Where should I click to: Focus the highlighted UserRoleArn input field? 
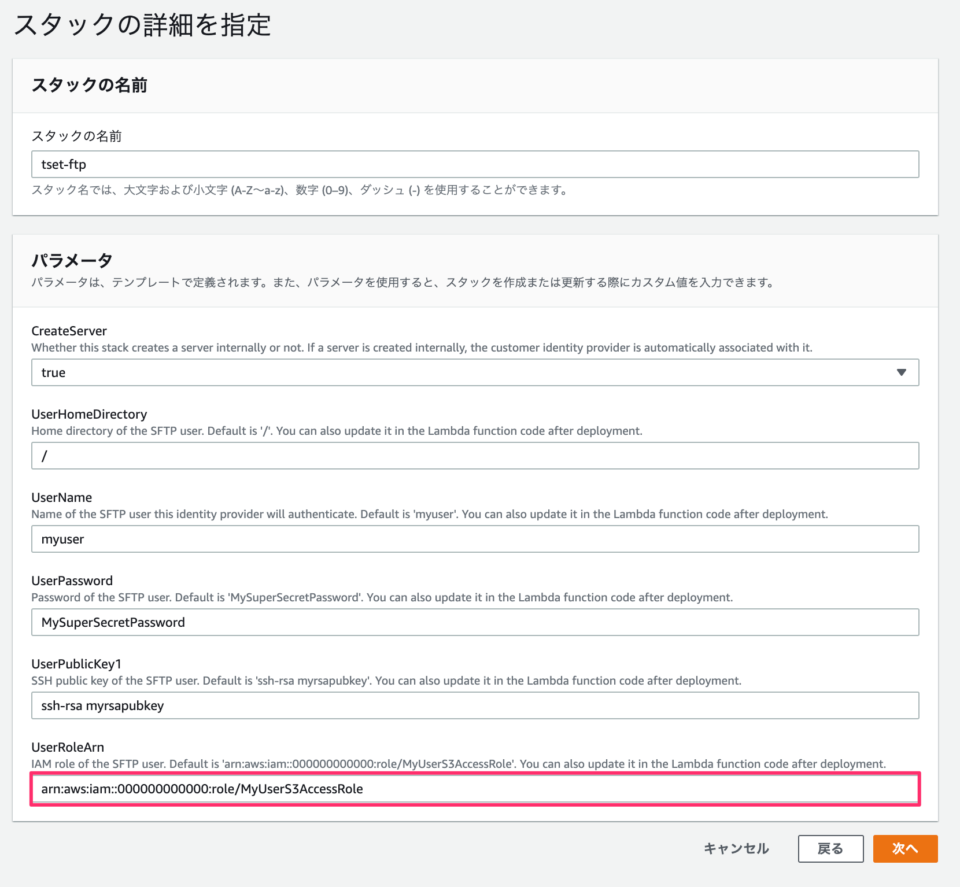(x=474, y=789)
